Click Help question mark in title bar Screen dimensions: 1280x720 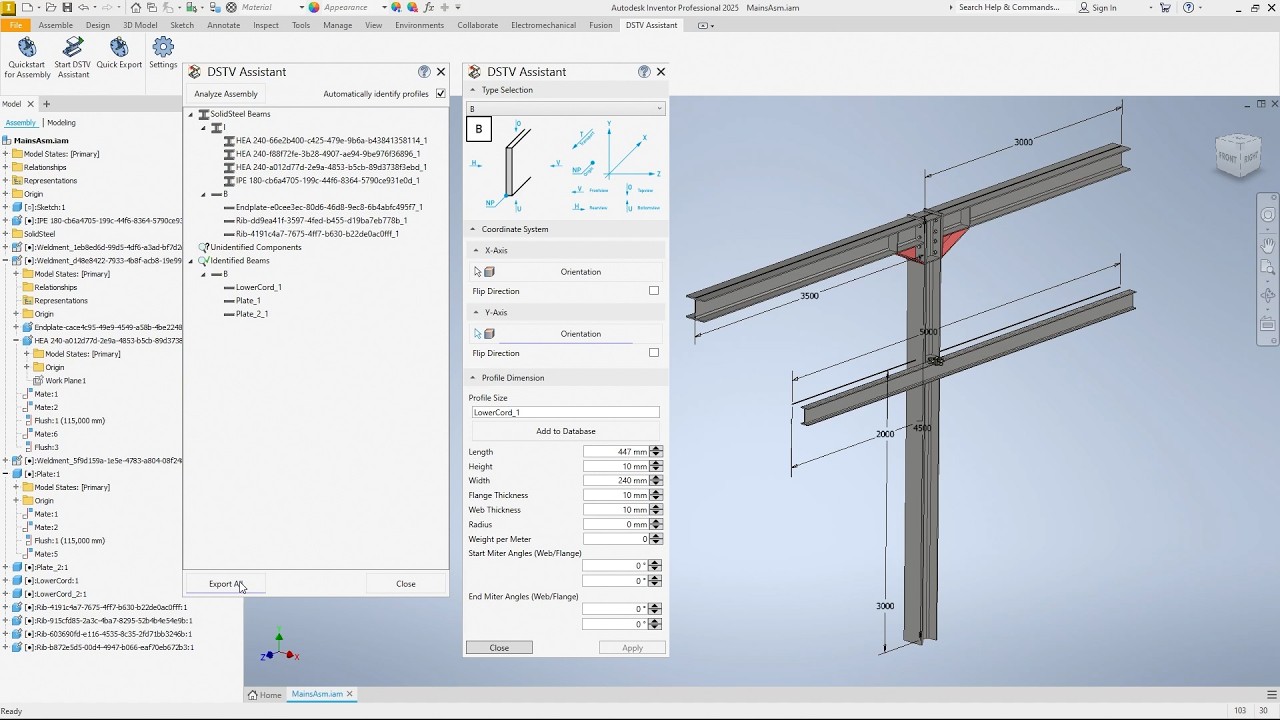(1188, 7)
